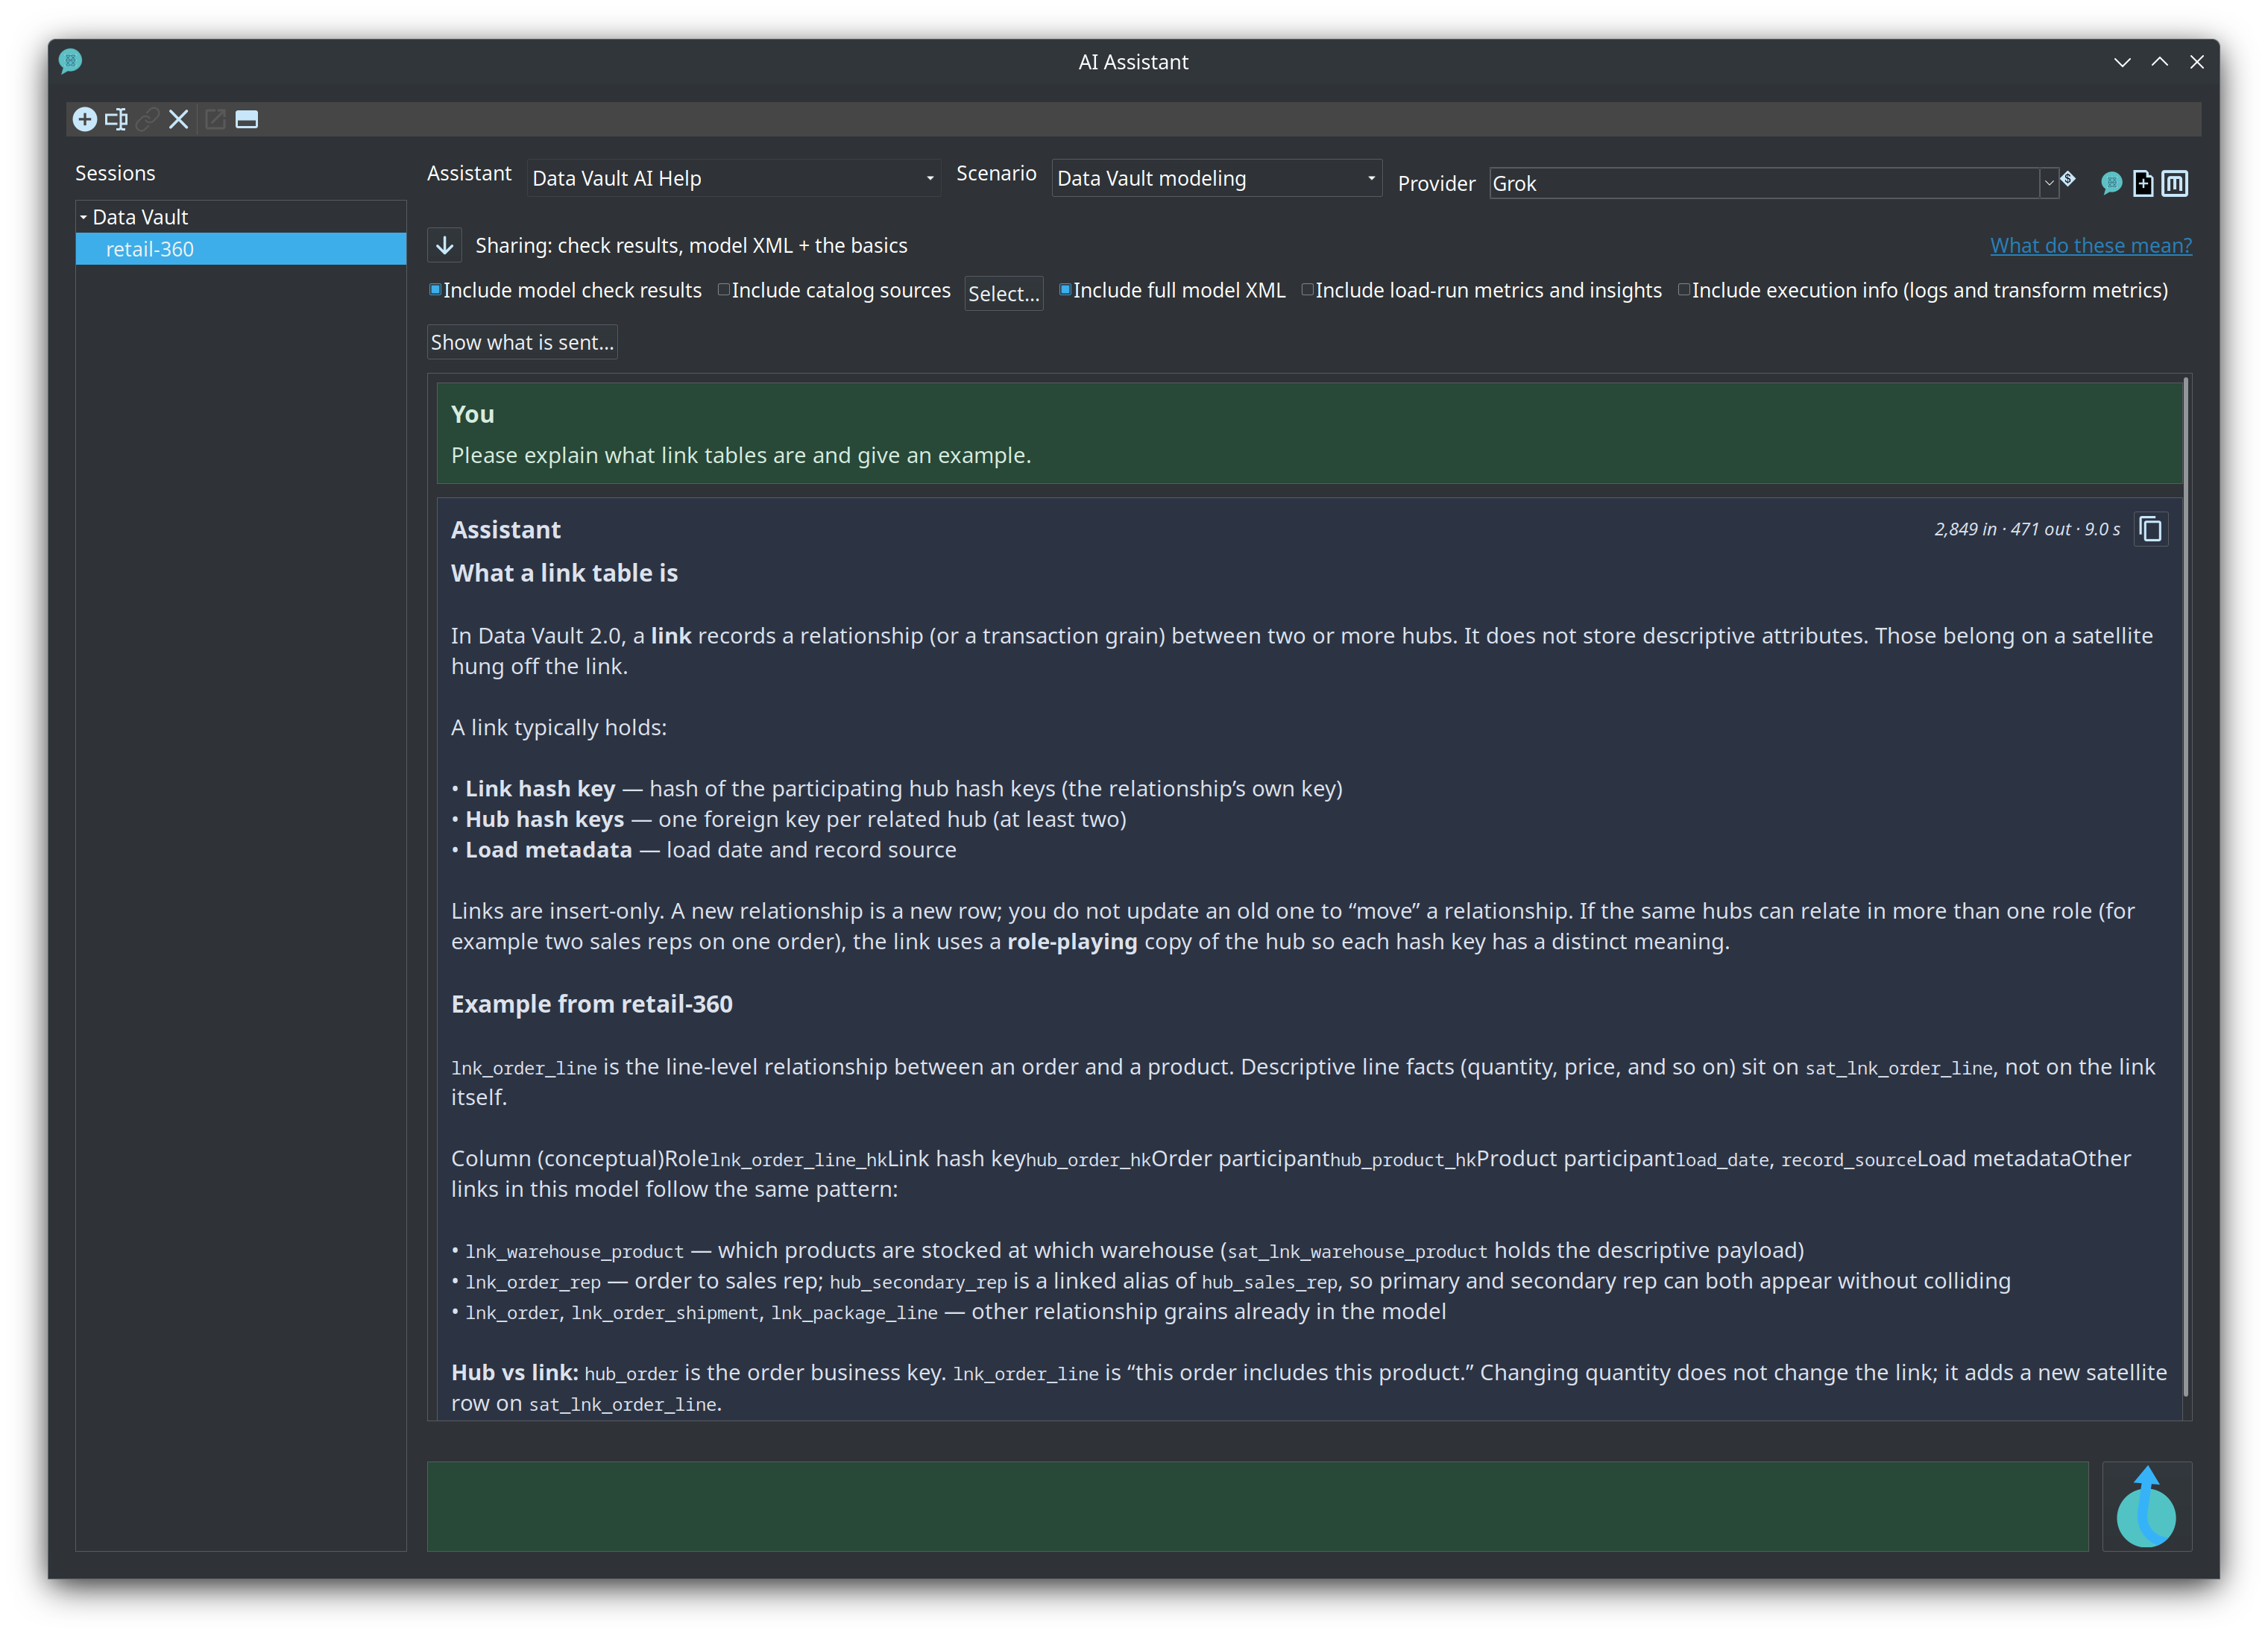Click the teal chat bubble assistant icon
Viewport: 2268px width, 1636px height.
(x=2111, y=183)
